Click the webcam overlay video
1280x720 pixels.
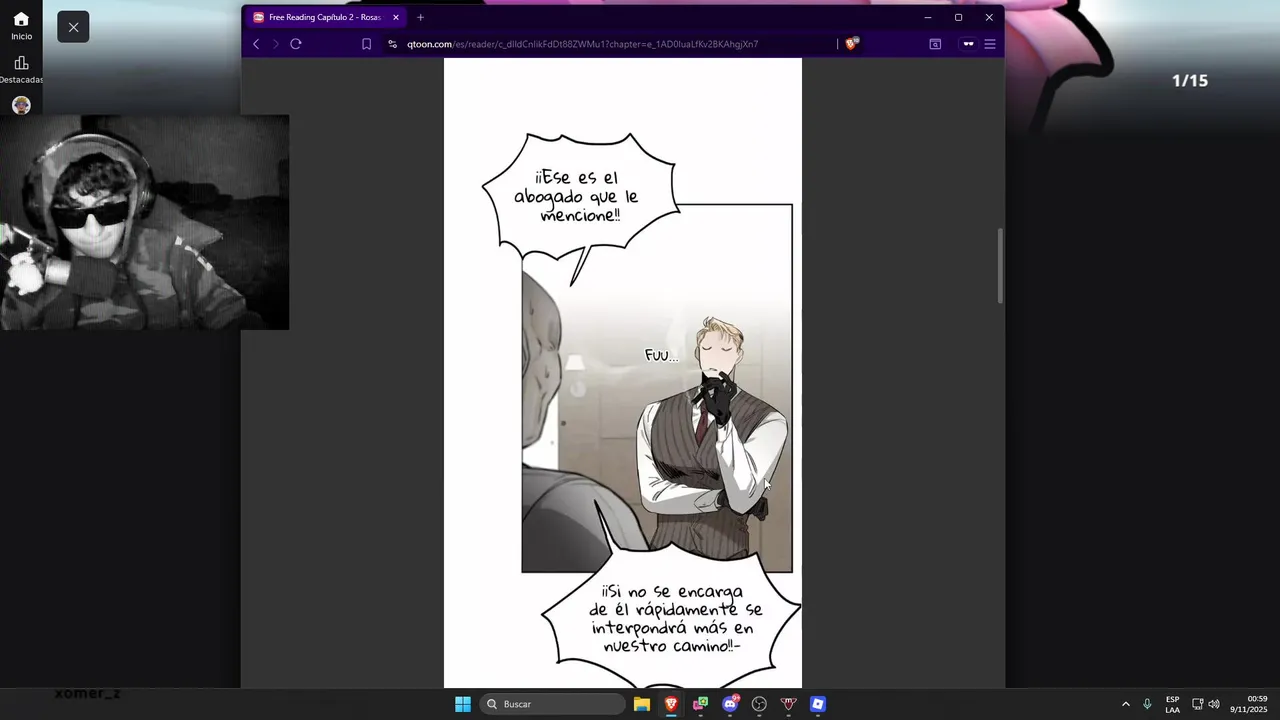pyautogui.click(x=144, y=222)
